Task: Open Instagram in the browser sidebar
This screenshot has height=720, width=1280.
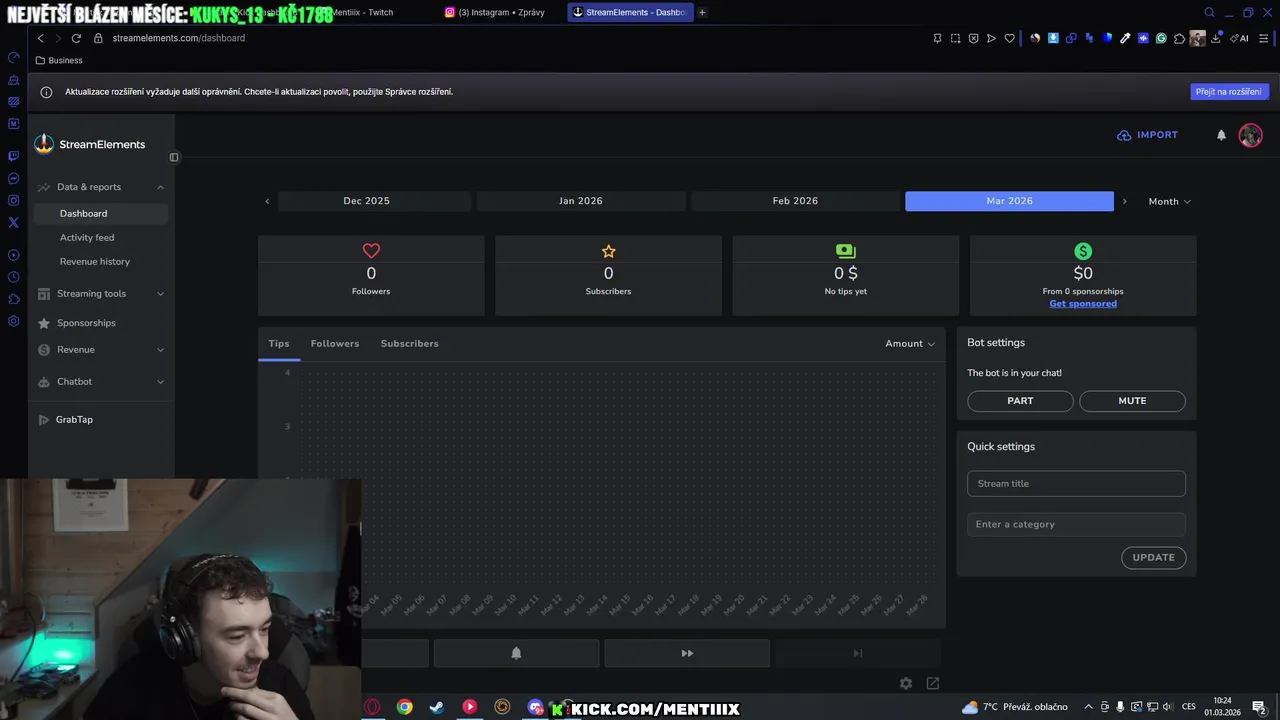Action: [x=14, y=200]
